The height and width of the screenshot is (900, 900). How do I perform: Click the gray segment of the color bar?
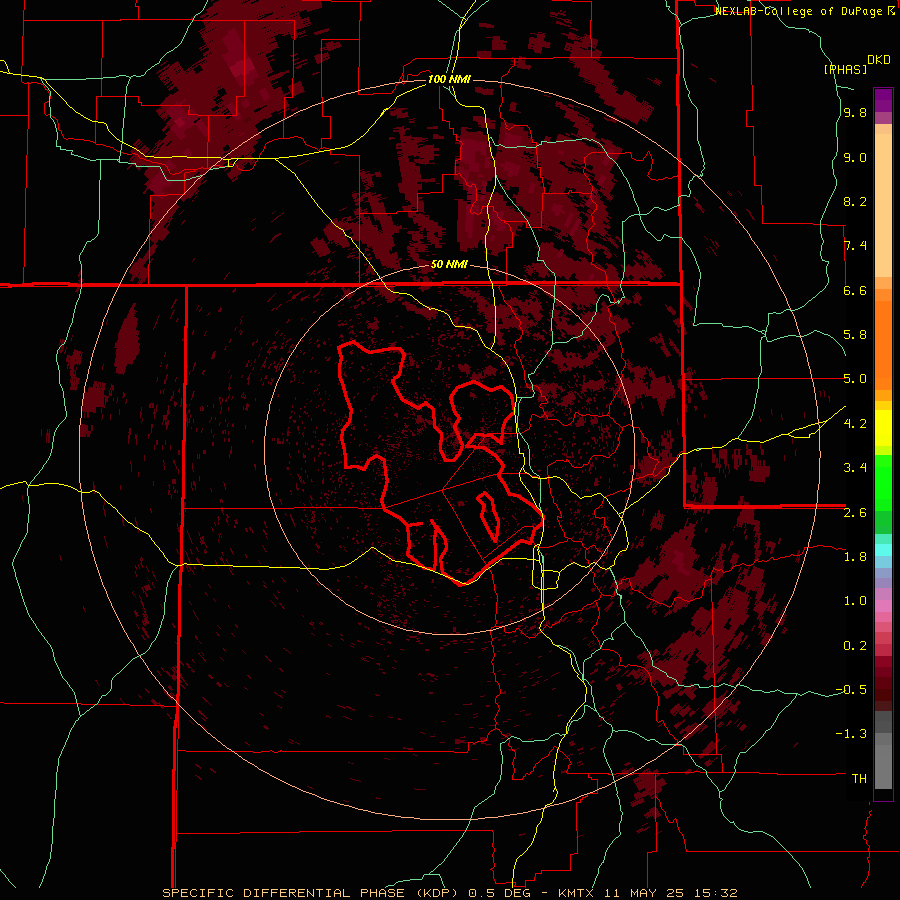pyautogui.click(x=883, y=752)
